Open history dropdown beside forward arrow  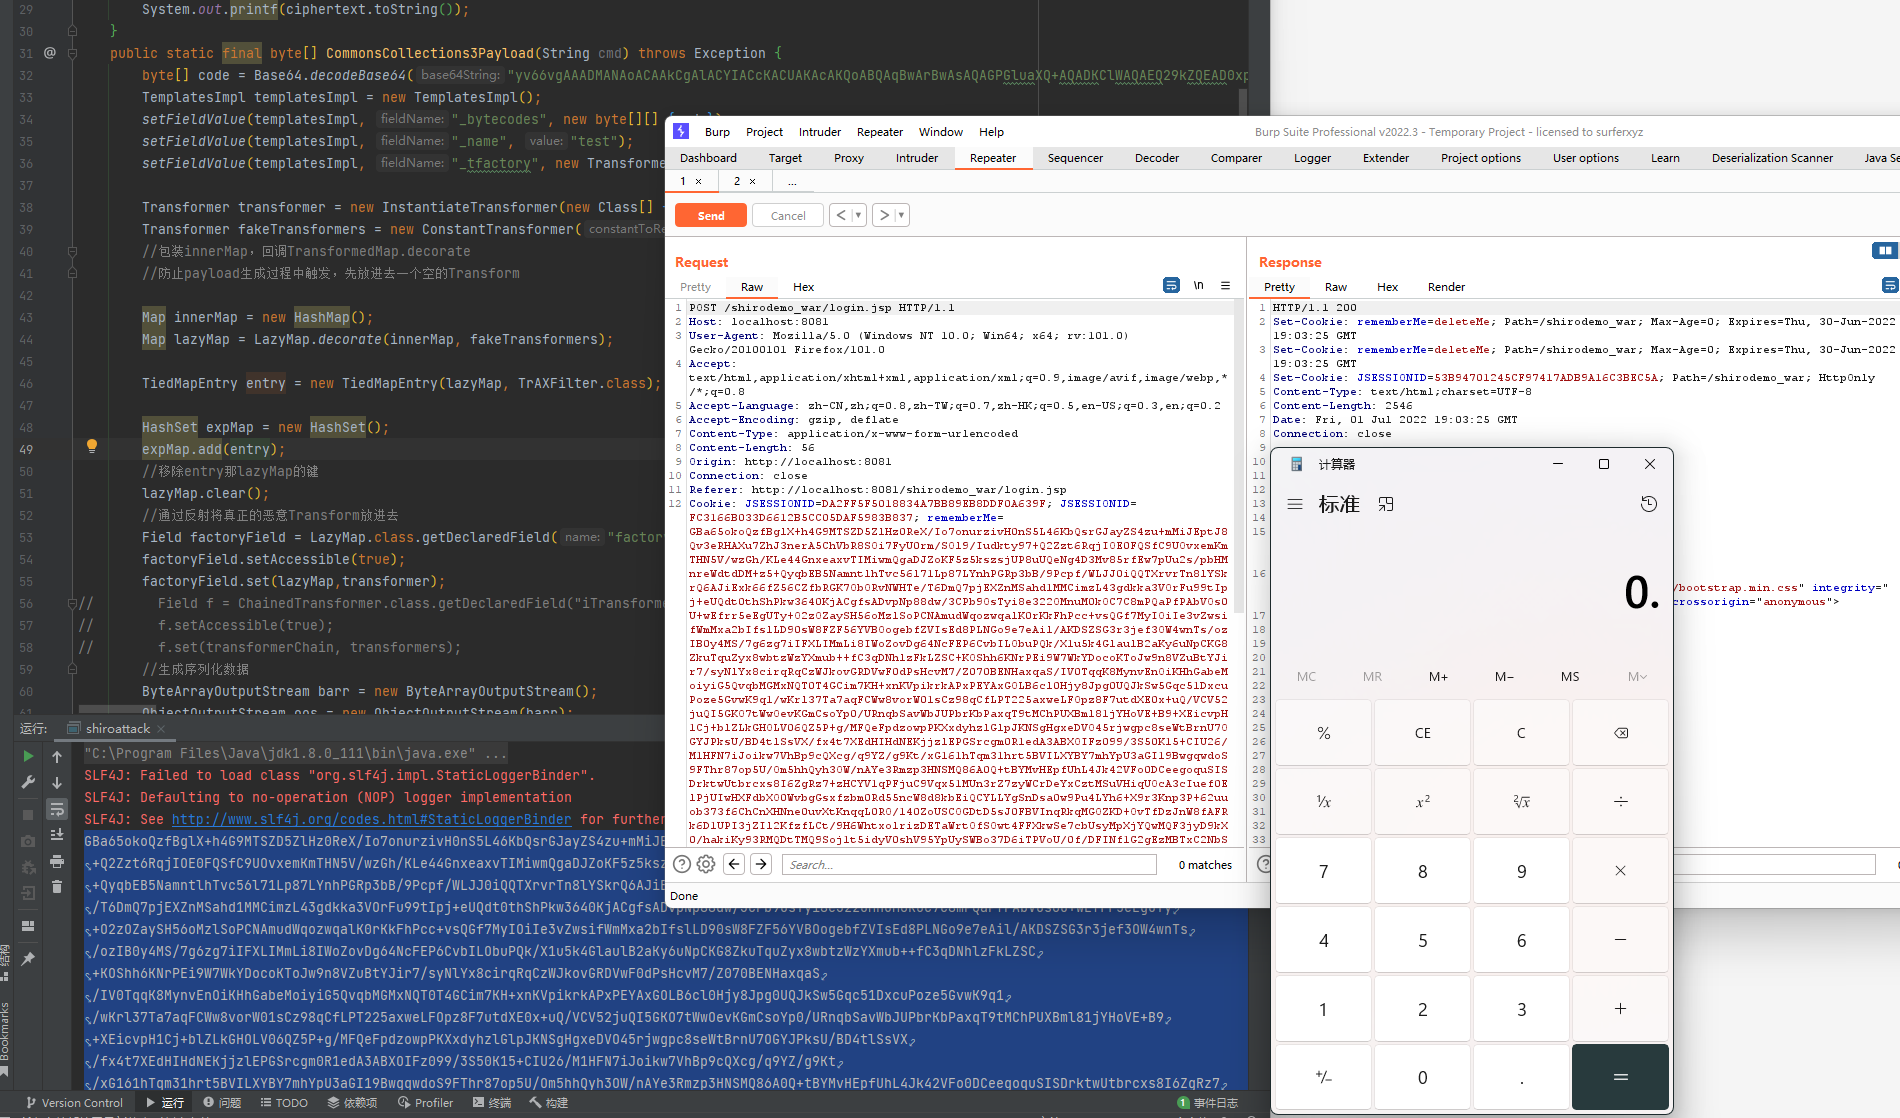point(901,215)
